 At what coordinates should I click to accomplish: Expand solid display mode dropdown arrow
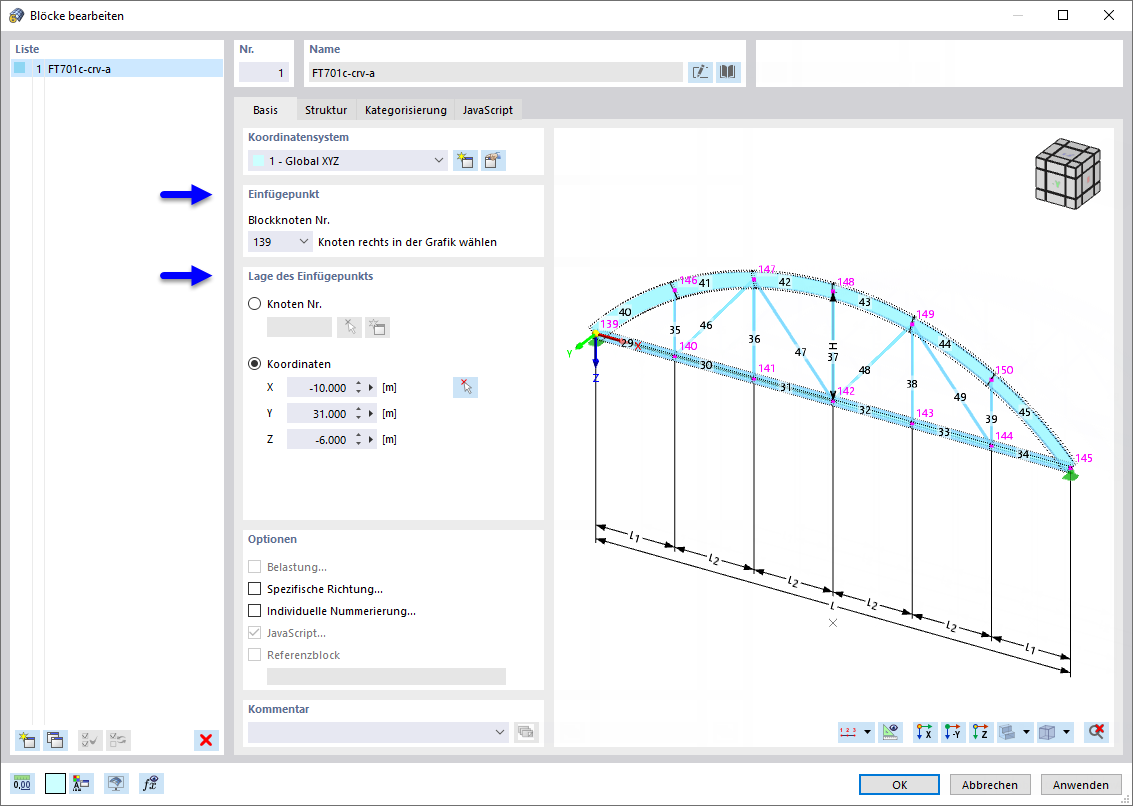click(x=1026, y=732)
